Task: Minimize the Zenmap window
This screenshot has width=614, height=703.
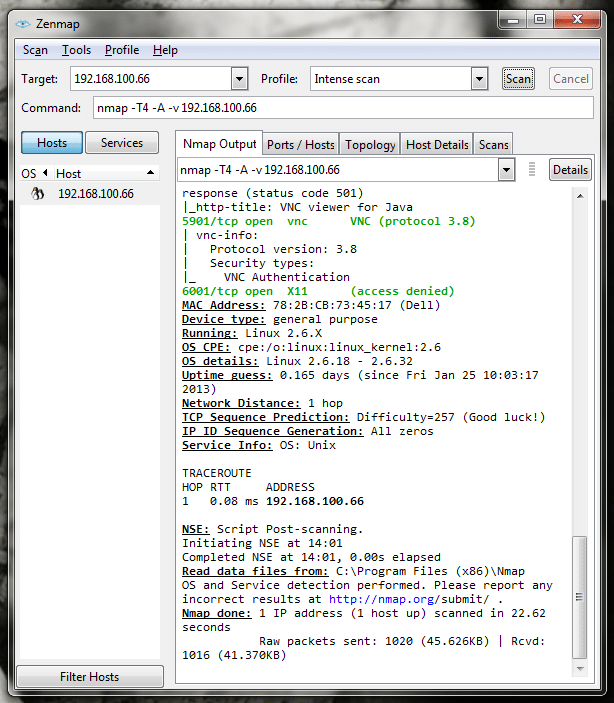Action: click(513, 19)
